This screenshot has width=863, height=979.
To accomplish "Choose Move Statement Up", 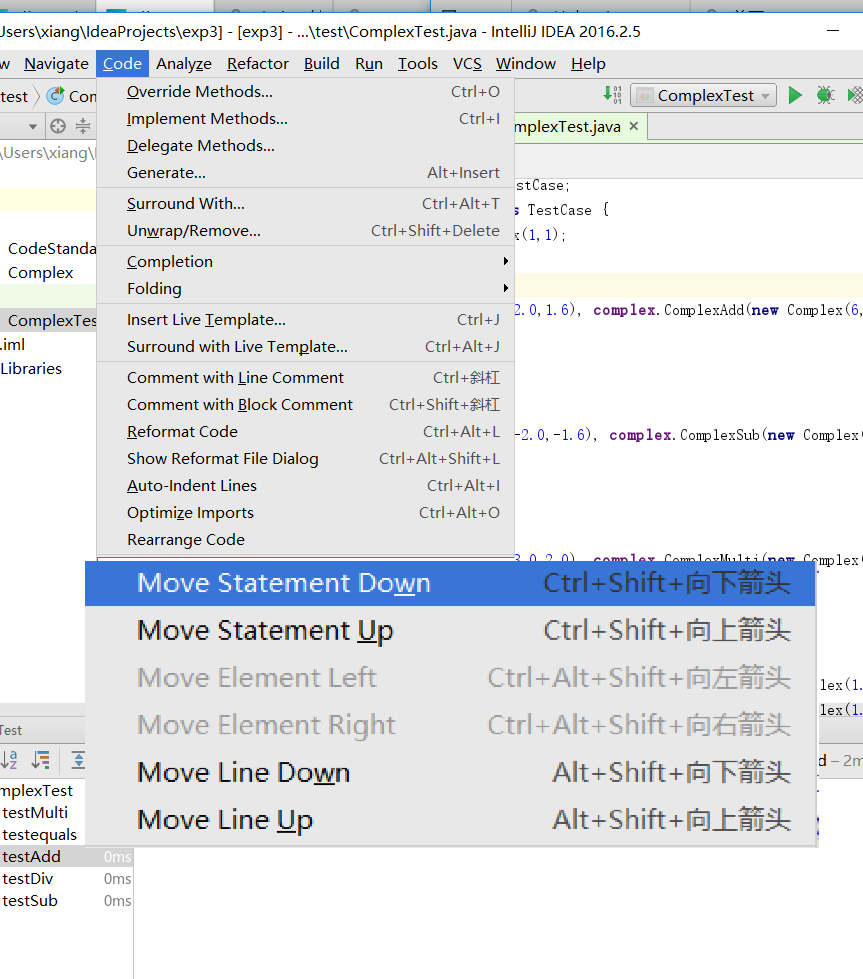I will (450, 631).
